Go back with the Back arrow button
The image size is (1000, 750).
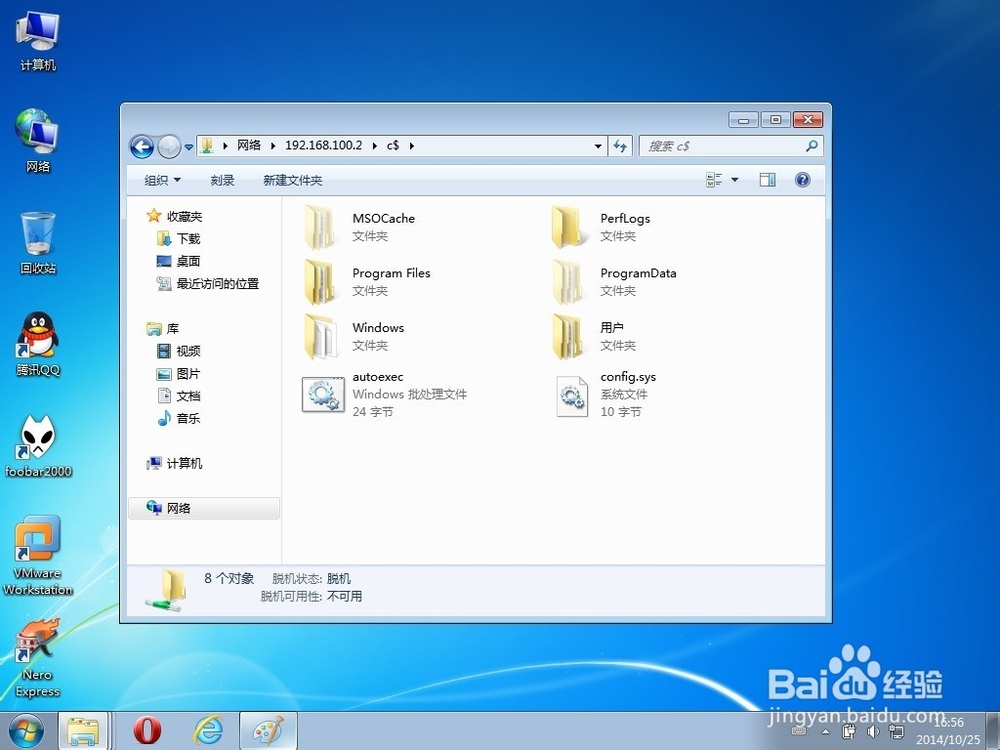pyautogui.click(x=142, y=147)
